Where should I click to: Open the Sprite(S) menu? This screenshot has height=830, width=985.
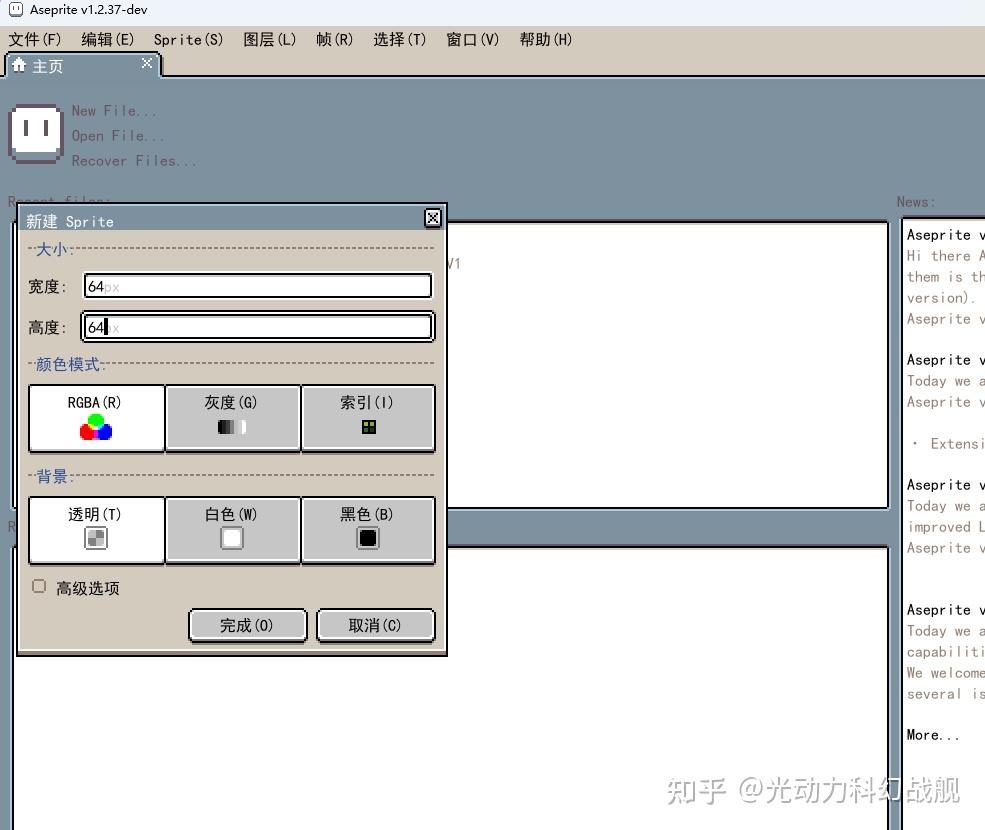click(x=186, y=39)
